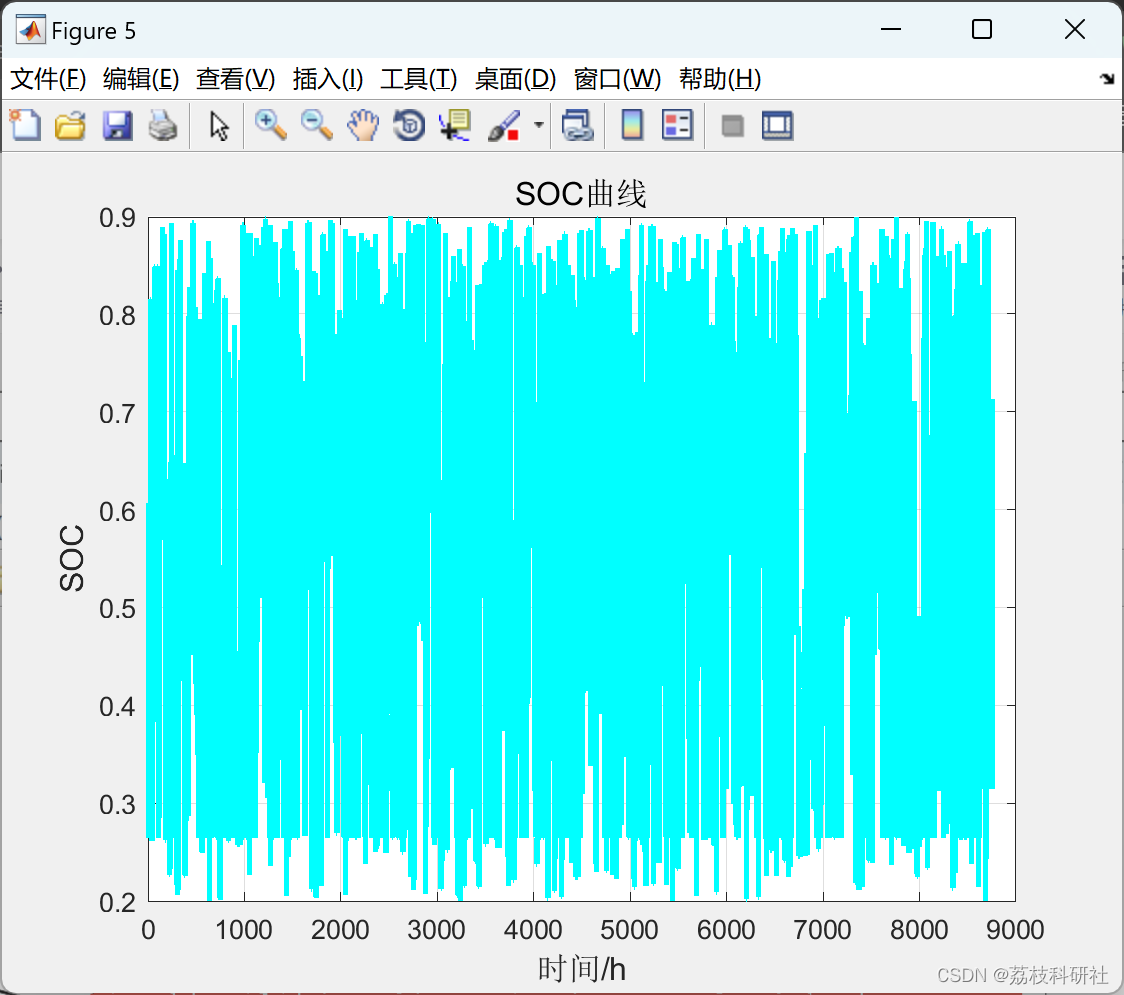Open the 文件(F) menu

point(48,79)
